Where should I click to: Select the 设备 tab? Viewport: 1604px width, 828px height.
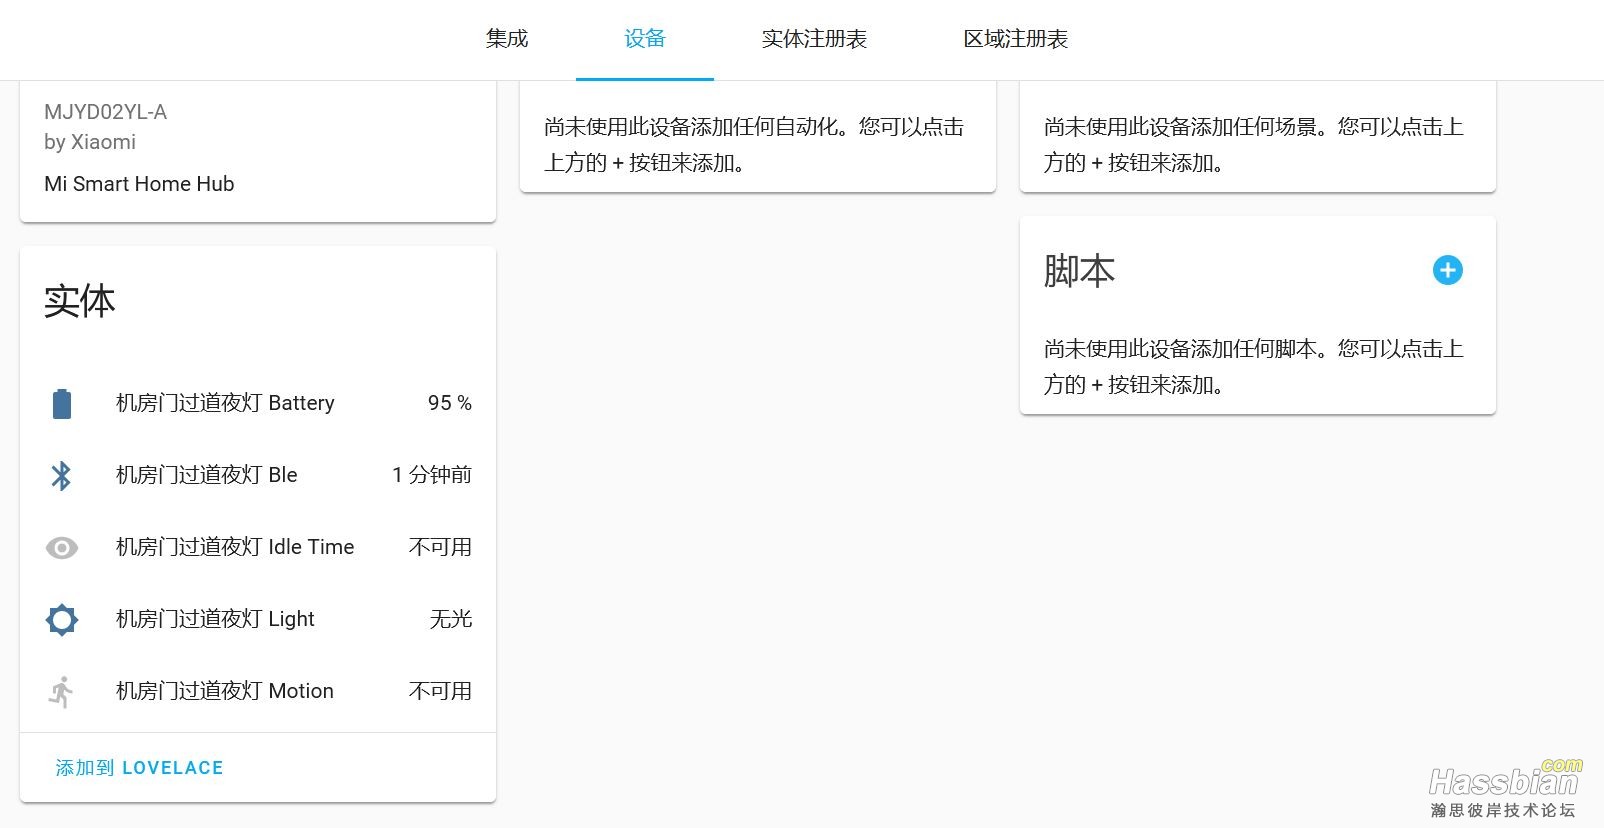tap(644, 39)
